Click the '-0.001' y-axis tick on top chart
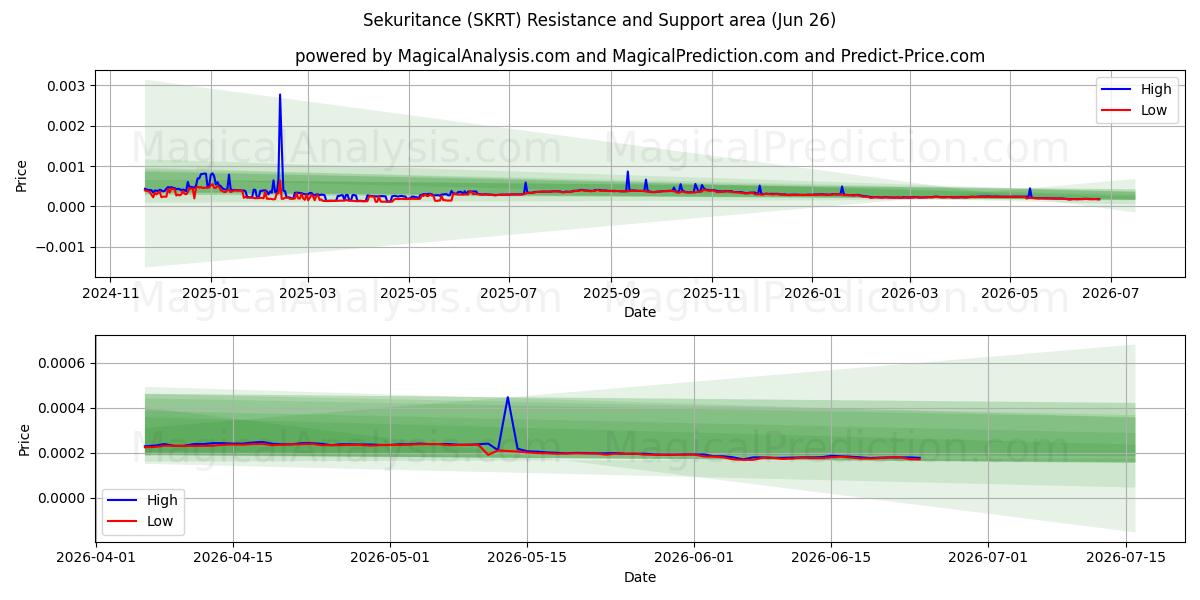 pyautogui.click(x=62, y=247)
